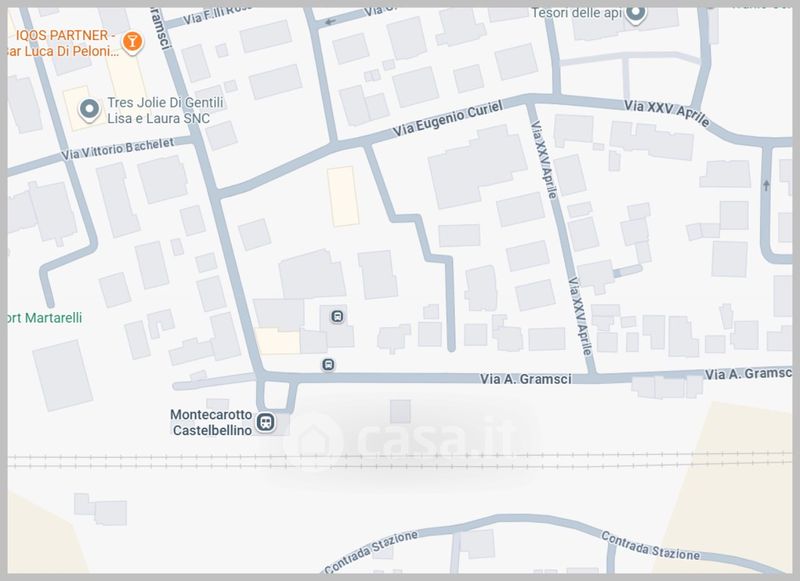
Task: Select the tall yellow building below Via Eugenio Curiel
Action: 343,196
